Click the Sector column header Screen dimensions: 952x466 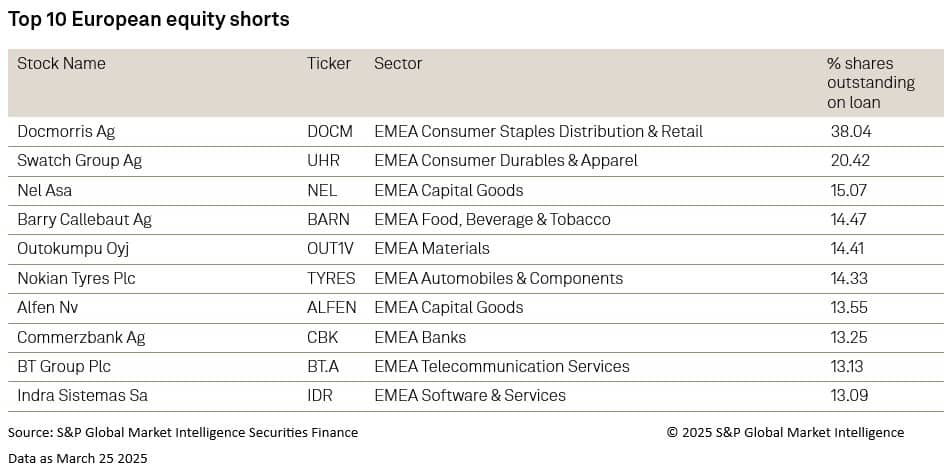(x=398, y=63)
